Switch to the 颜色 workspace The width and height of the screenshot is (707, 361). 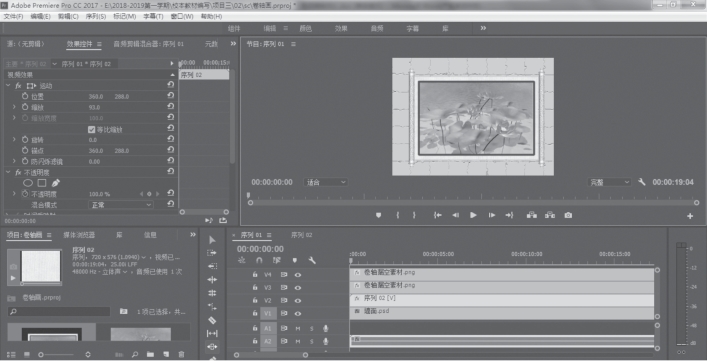point(305,28)
